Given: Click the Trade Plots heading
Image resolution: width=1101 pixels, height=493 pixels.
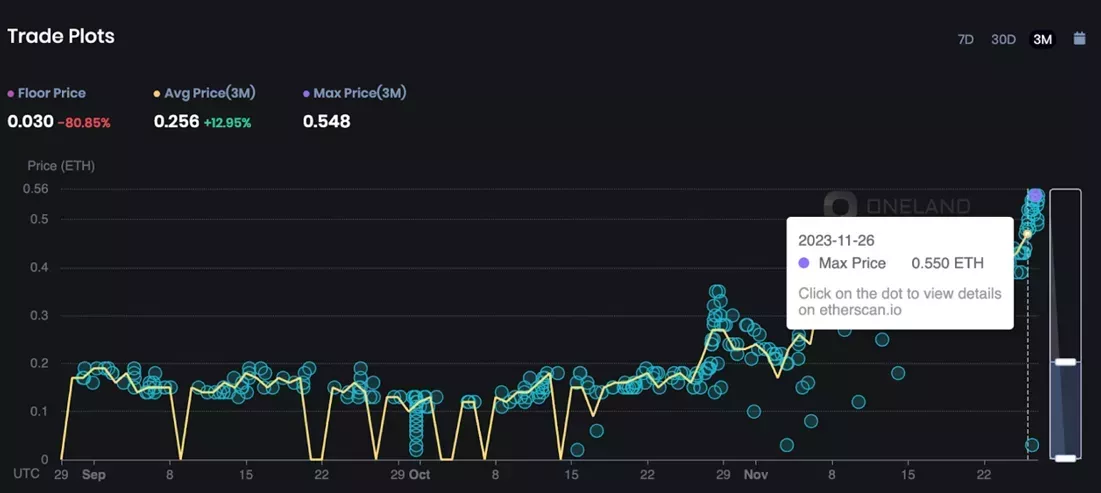Looking at the screenshot, I should click(x=61, y=37).
